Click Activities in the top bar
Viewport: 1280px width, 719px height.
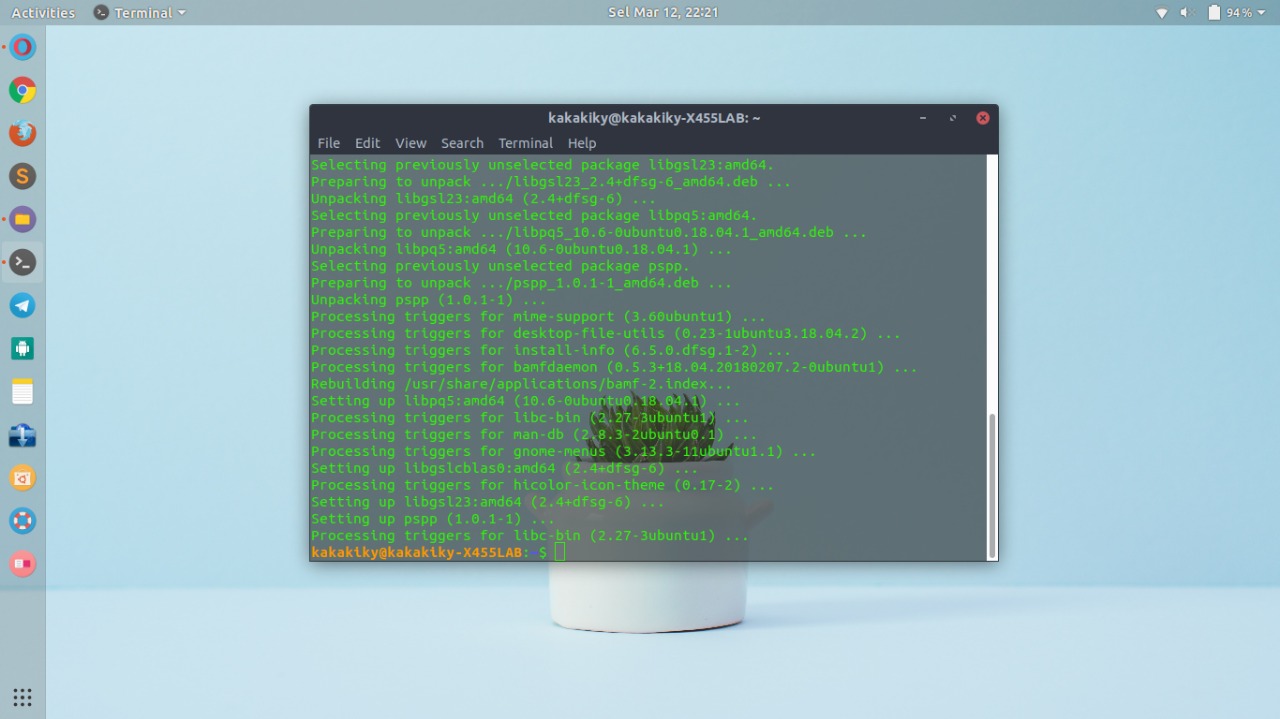(x=42, y=12)
